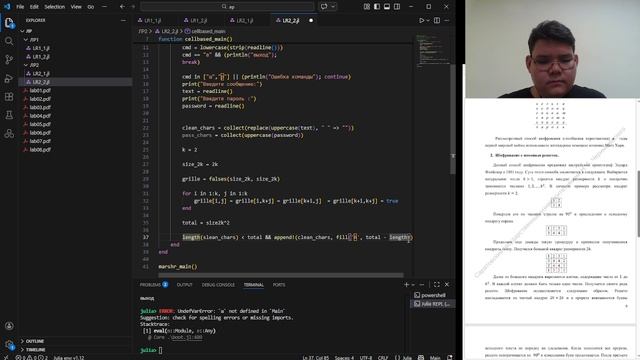Toggle the bottom panel visibility
The height and width of the screenshot is (360, 640).
point(387,7)
